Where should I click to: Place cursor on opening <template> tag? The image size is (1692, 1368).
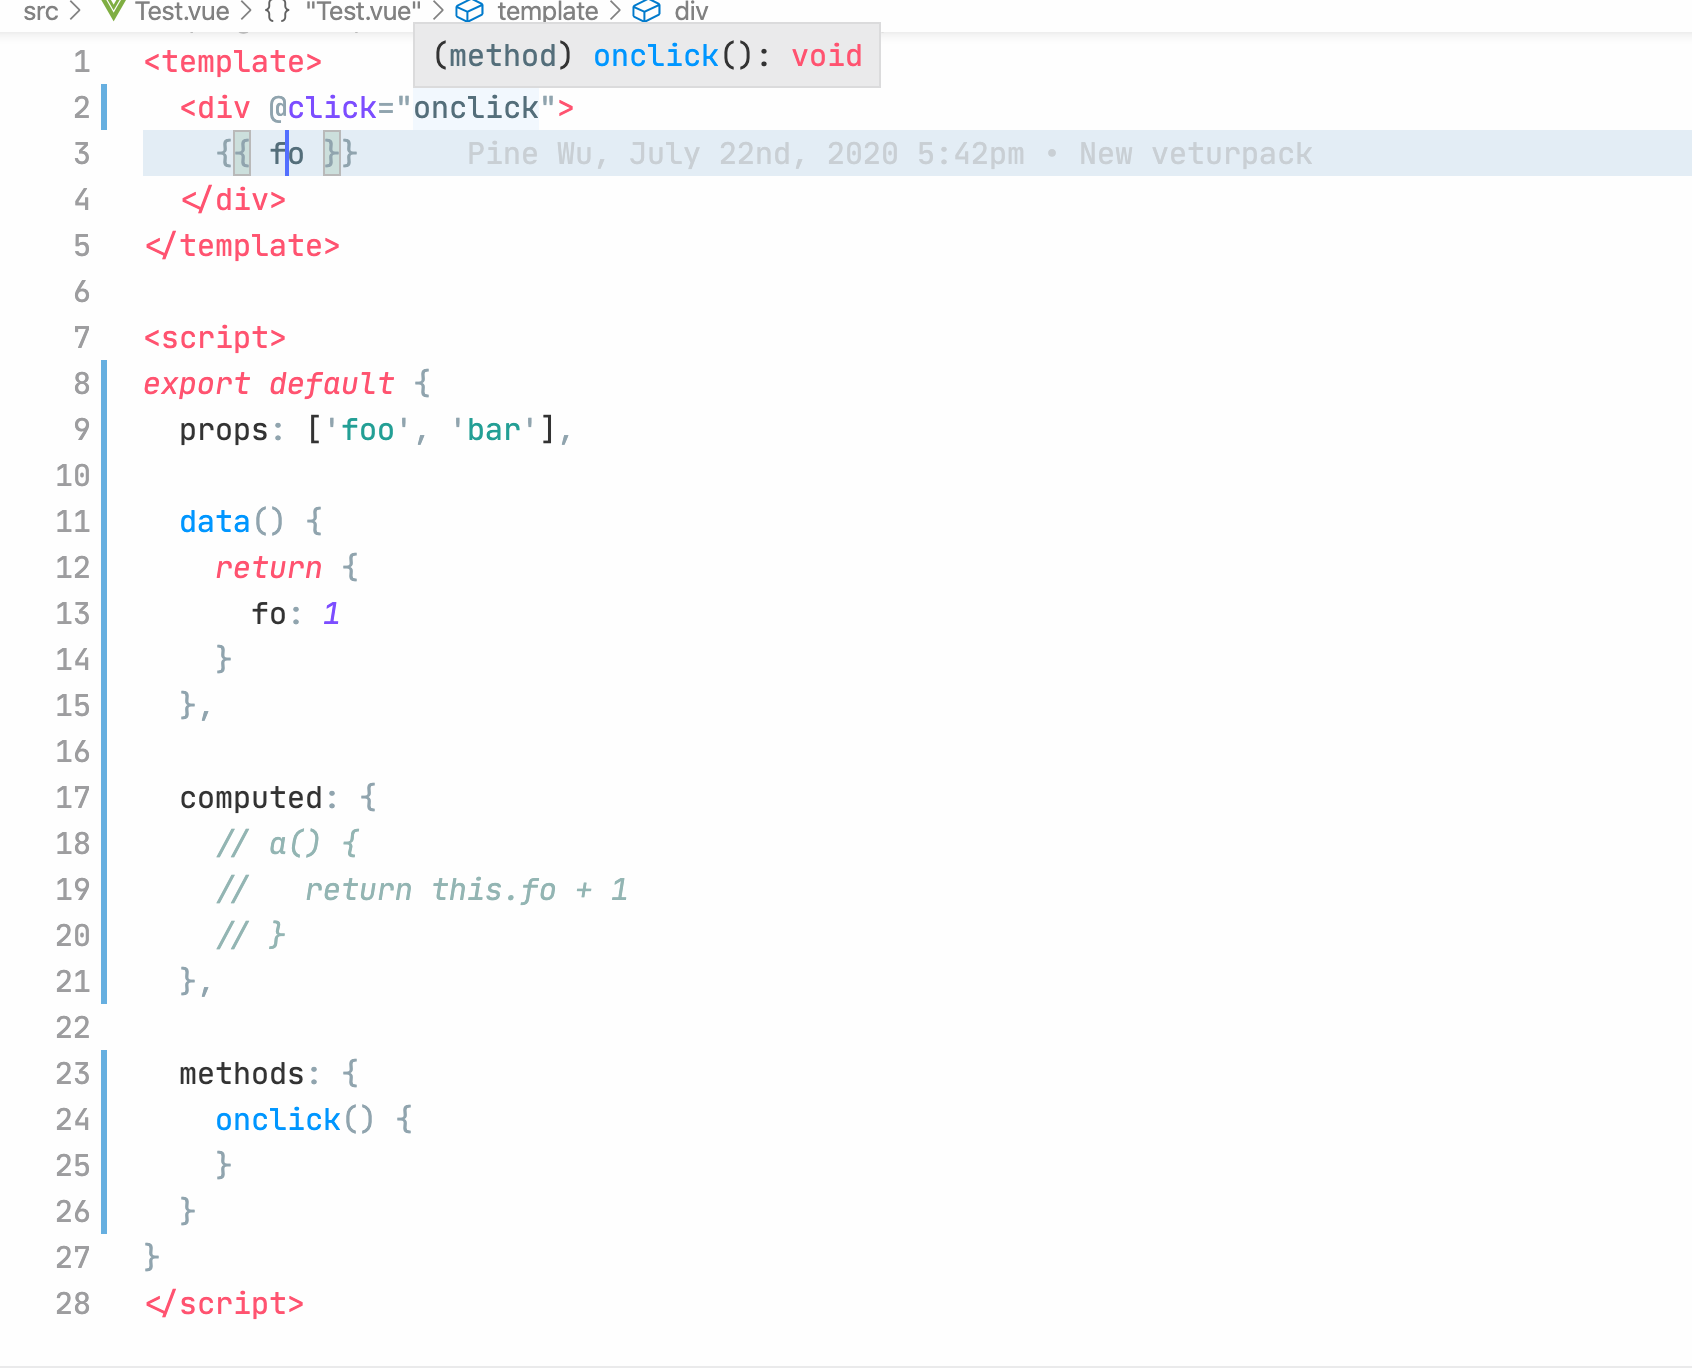tap(233, 62)
